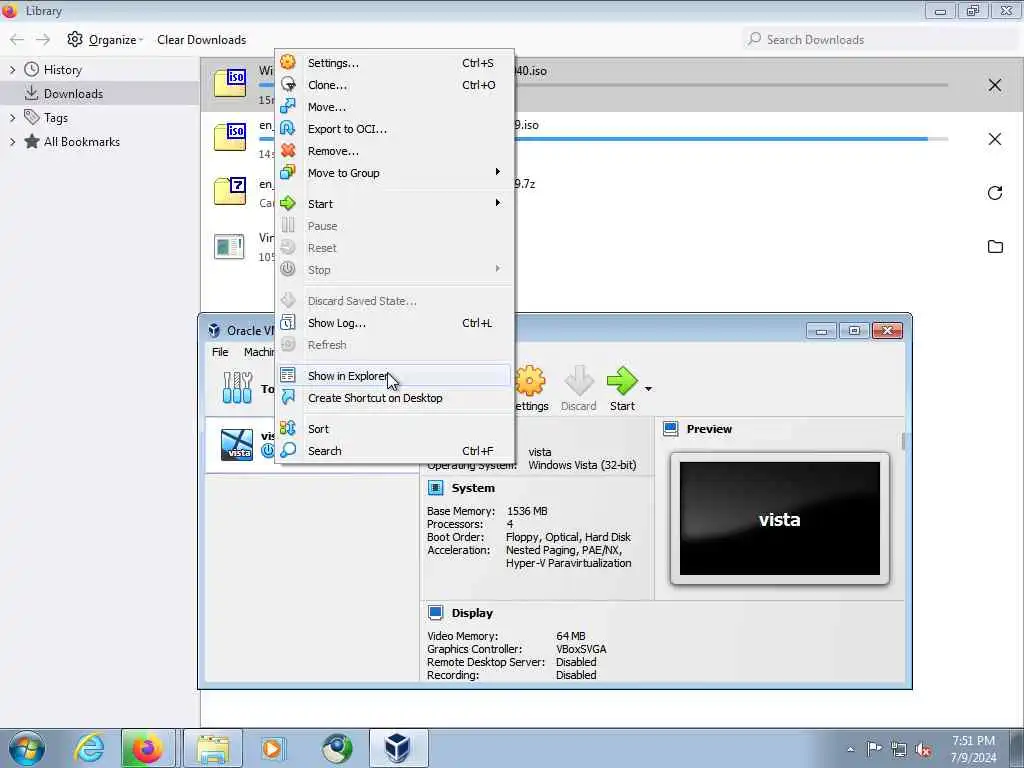This screenshot has height=768, width=1024.
Task: Expand All Bookmarks in the sidebar
Action: click(x=12, y=142)
